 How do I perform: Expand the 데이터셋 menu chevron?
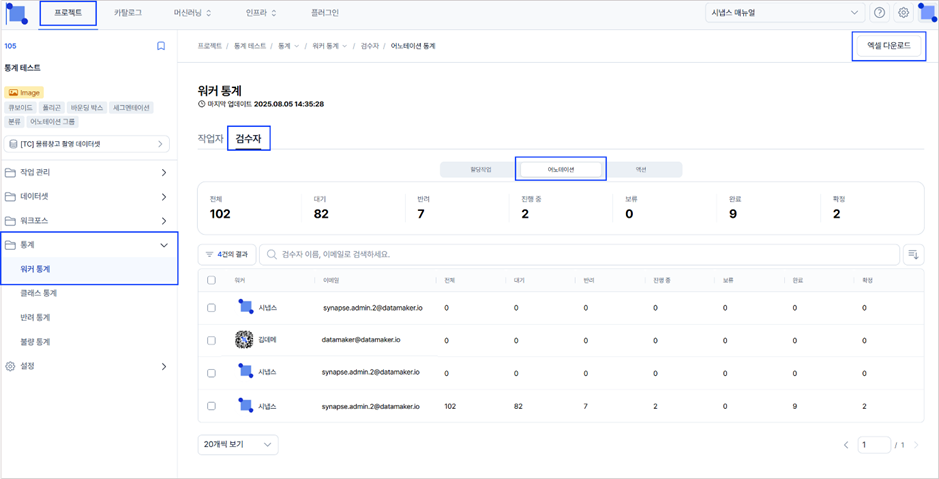164,196
